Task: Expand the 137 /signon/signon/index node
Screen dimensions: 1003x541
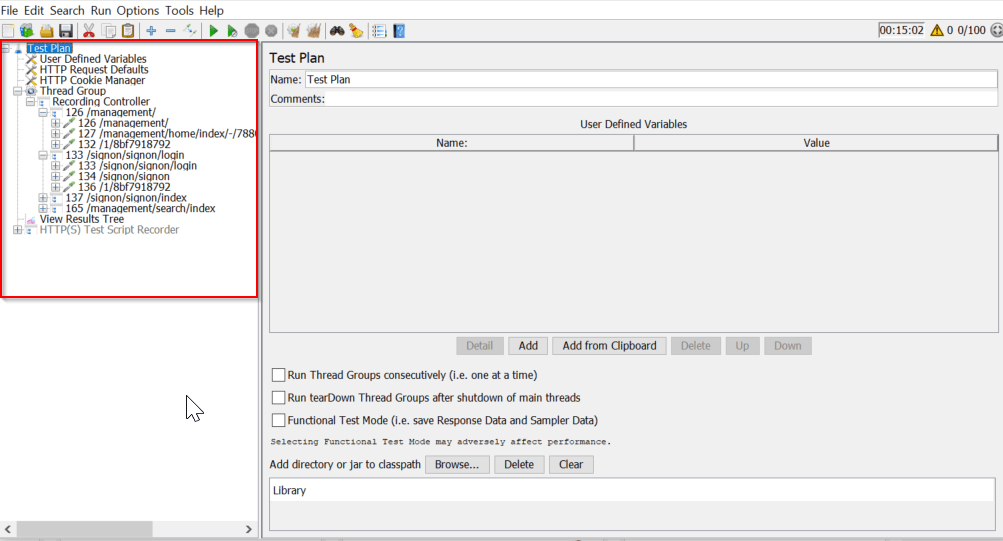Action: [43, 198]
